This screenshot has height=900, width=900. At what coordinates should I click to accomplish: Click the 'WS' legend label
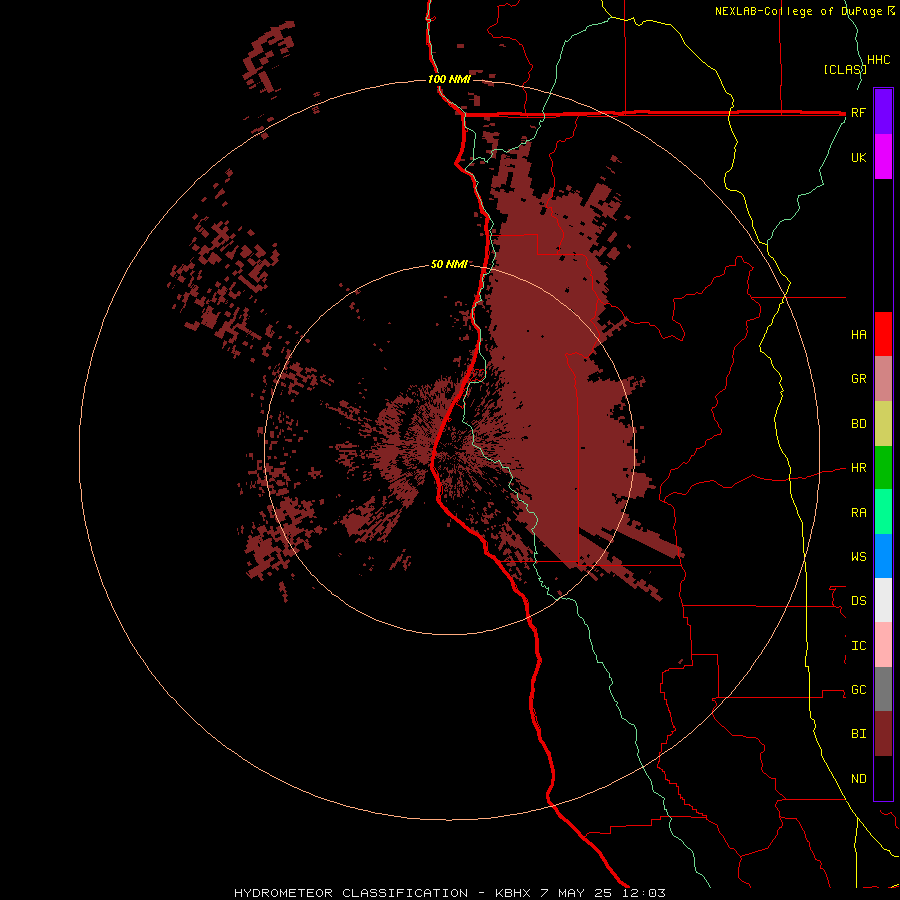(x=858, y=557)
